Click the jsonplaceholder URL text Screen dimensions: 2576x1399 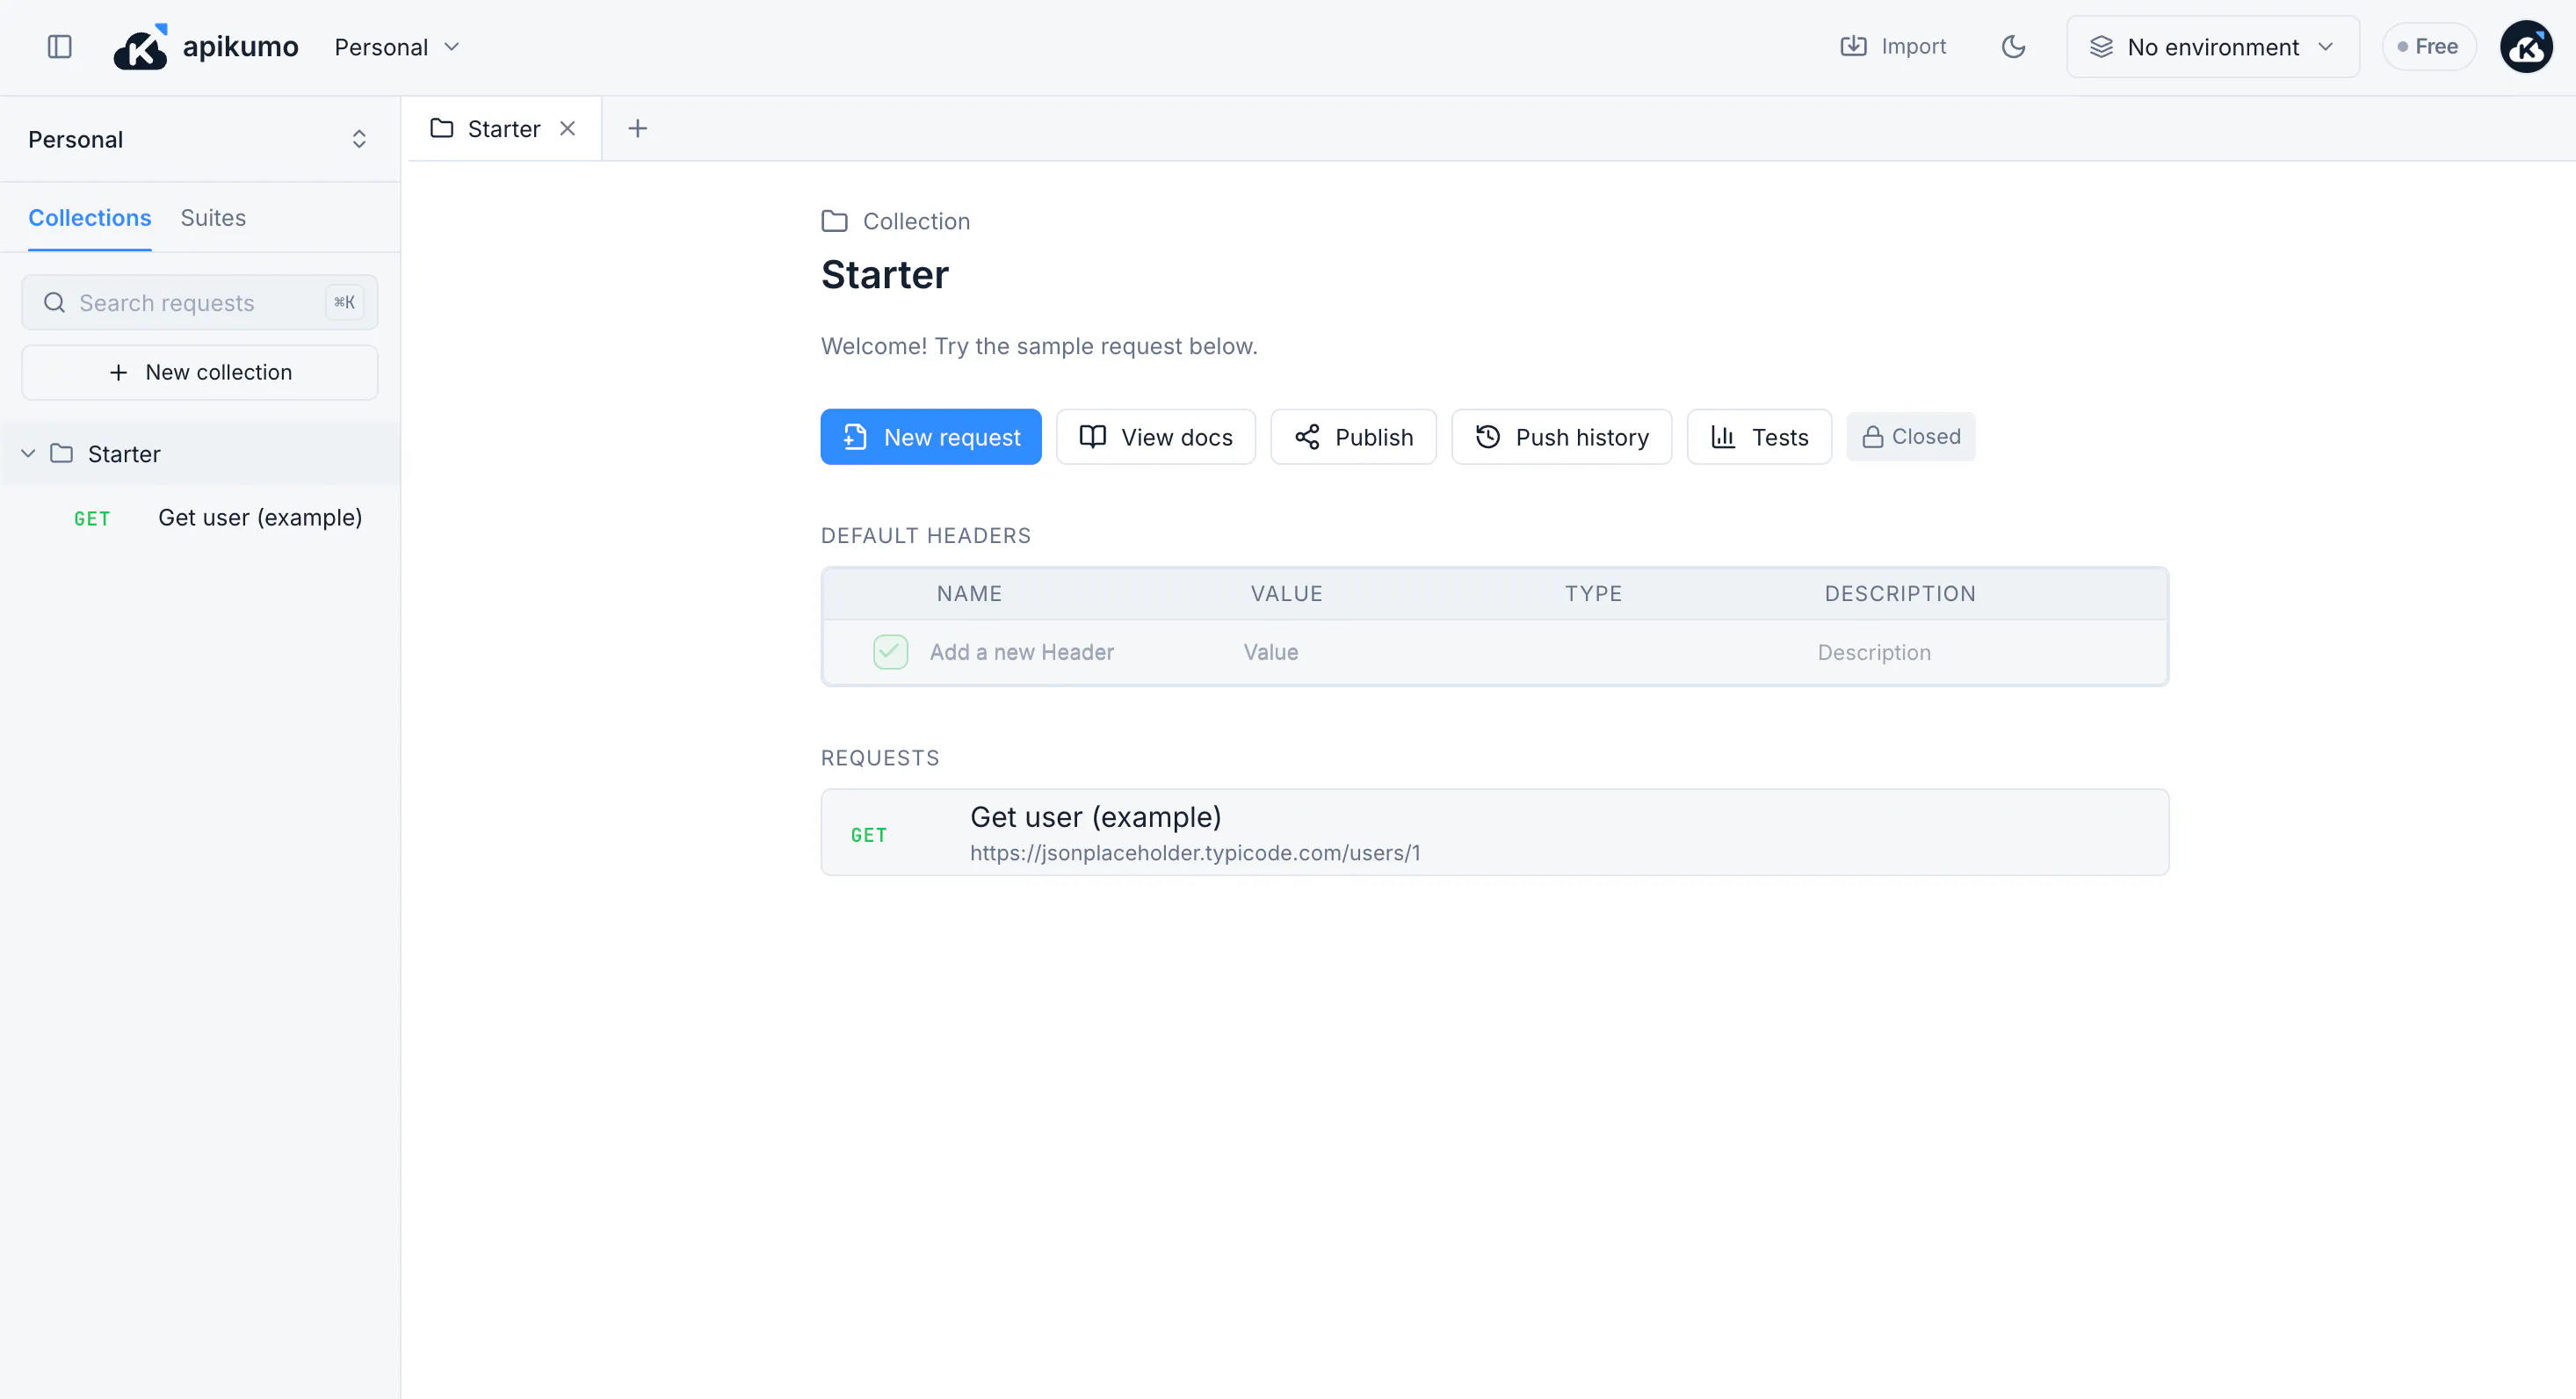click(x=1194, y=853)
